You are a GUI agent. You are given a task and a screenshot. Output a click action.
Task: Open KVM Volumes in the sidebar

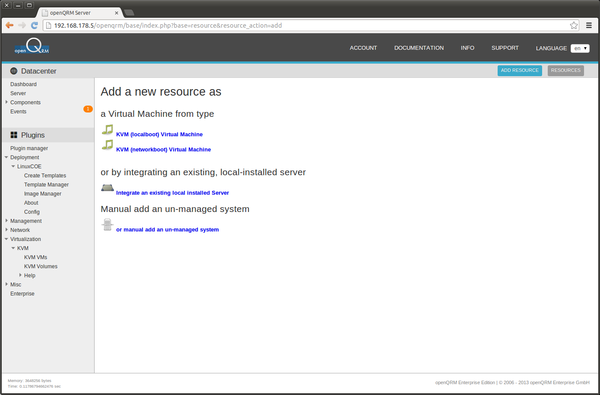point(41,266)
